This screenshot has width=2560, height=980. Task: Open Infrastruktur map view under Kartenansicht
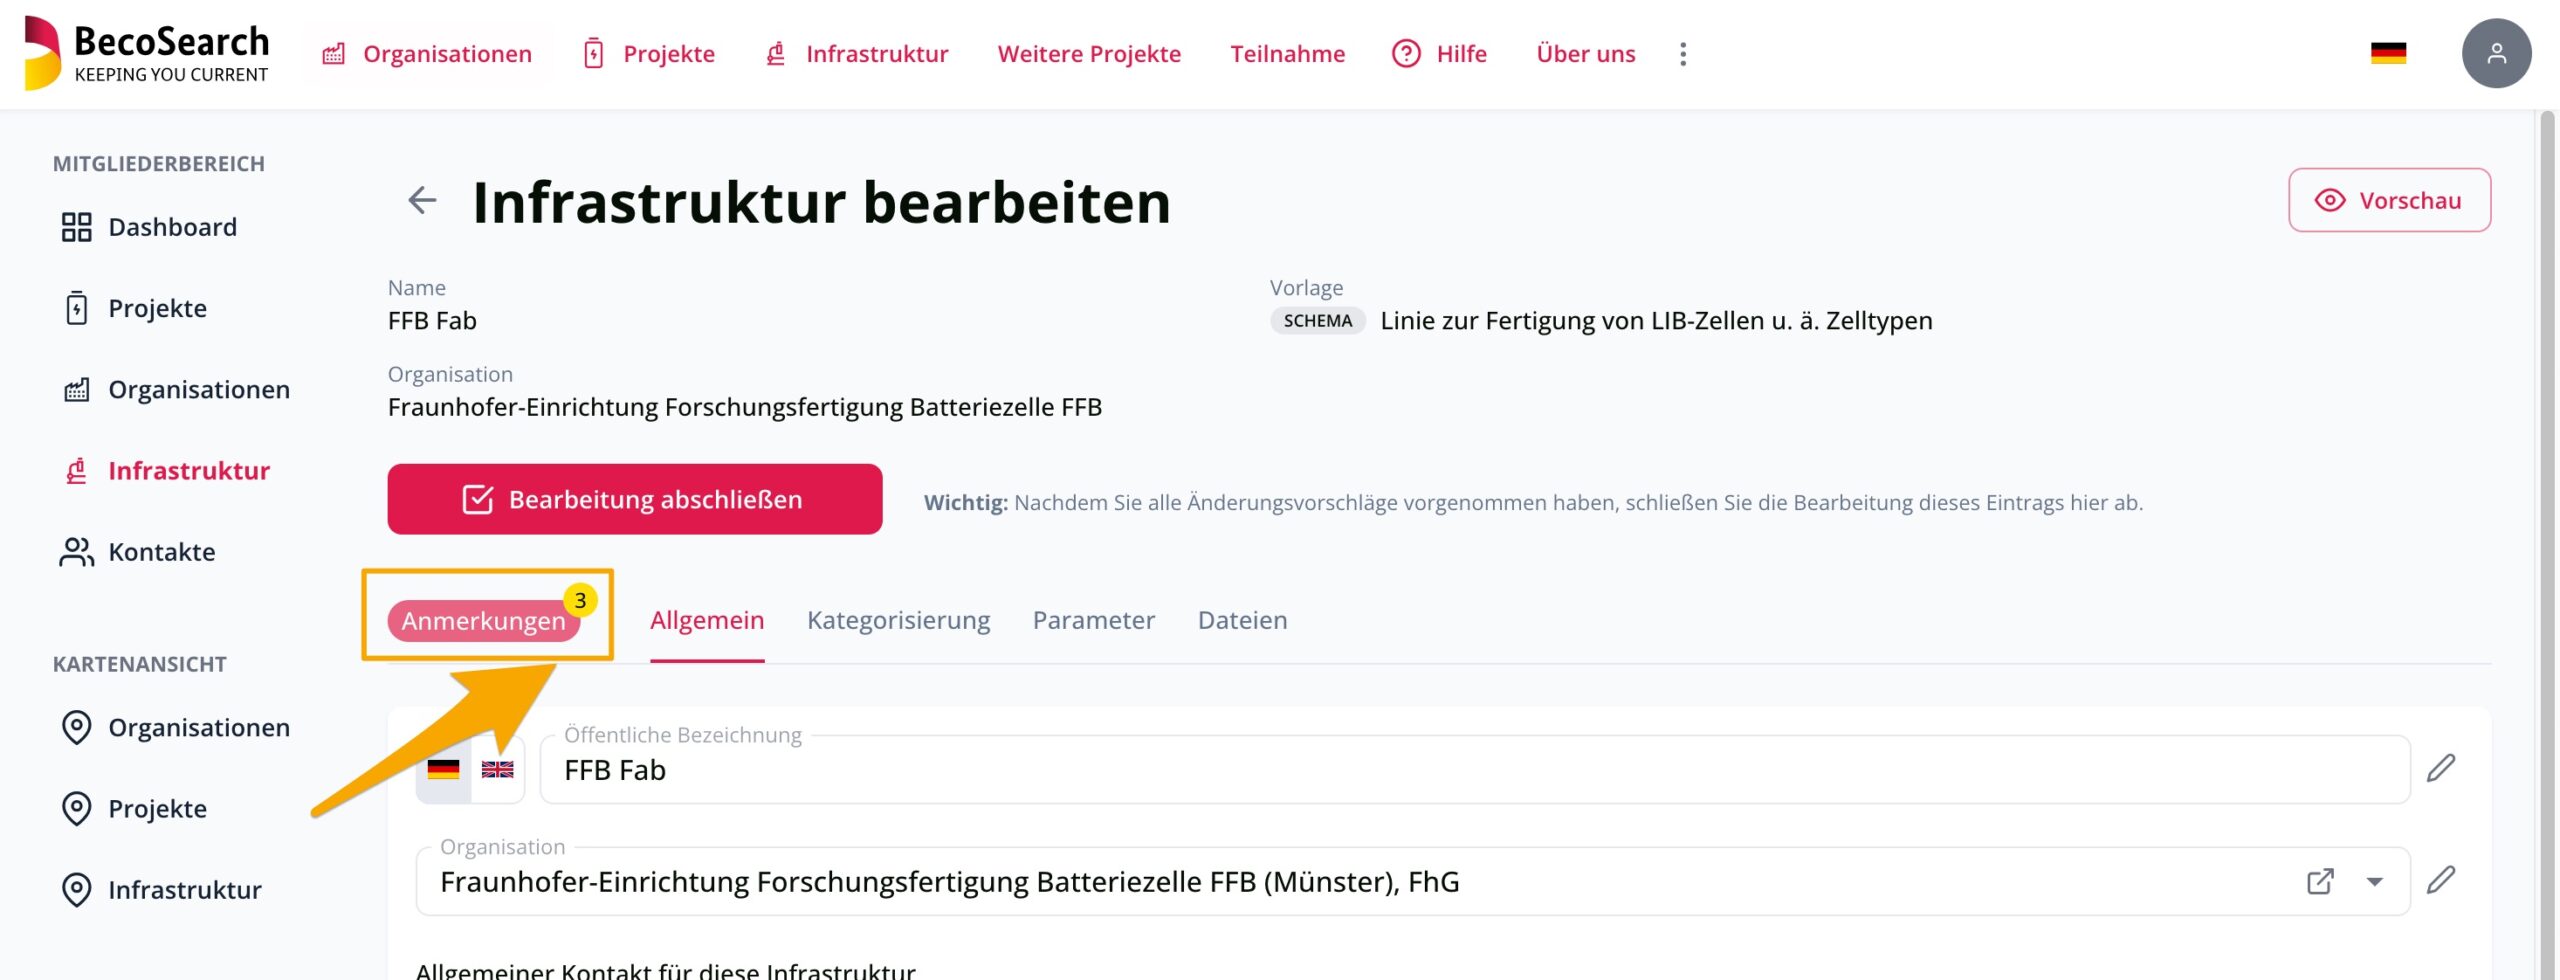coord(162,889)
